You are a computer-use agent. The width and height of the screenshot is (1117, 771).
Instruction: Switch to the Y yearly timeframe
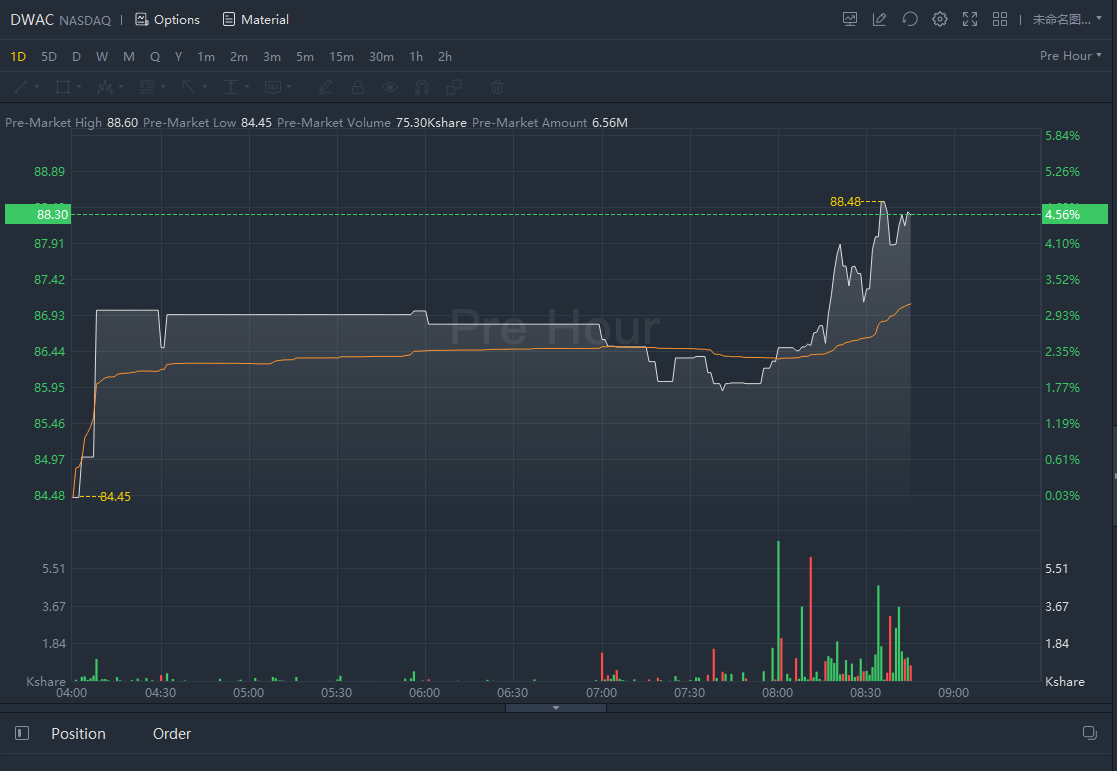tap(178, 56)
